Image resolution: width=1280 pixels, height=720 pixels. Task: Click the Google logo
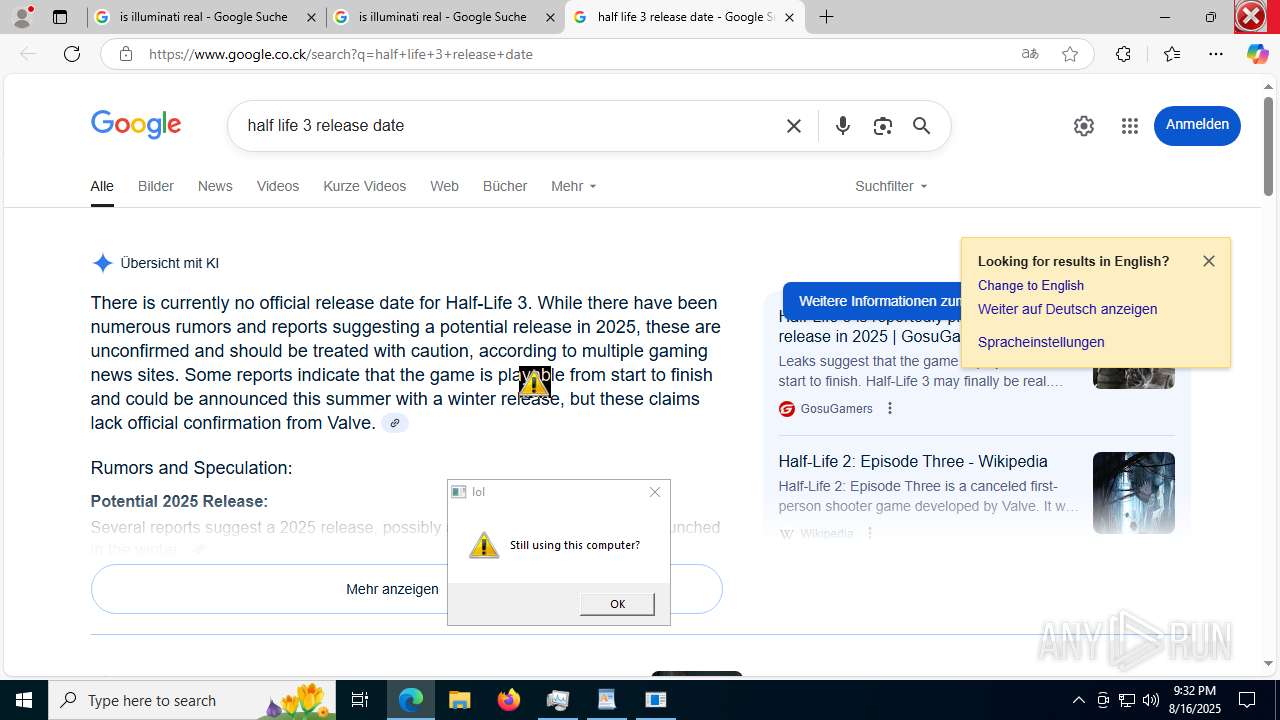136,125
